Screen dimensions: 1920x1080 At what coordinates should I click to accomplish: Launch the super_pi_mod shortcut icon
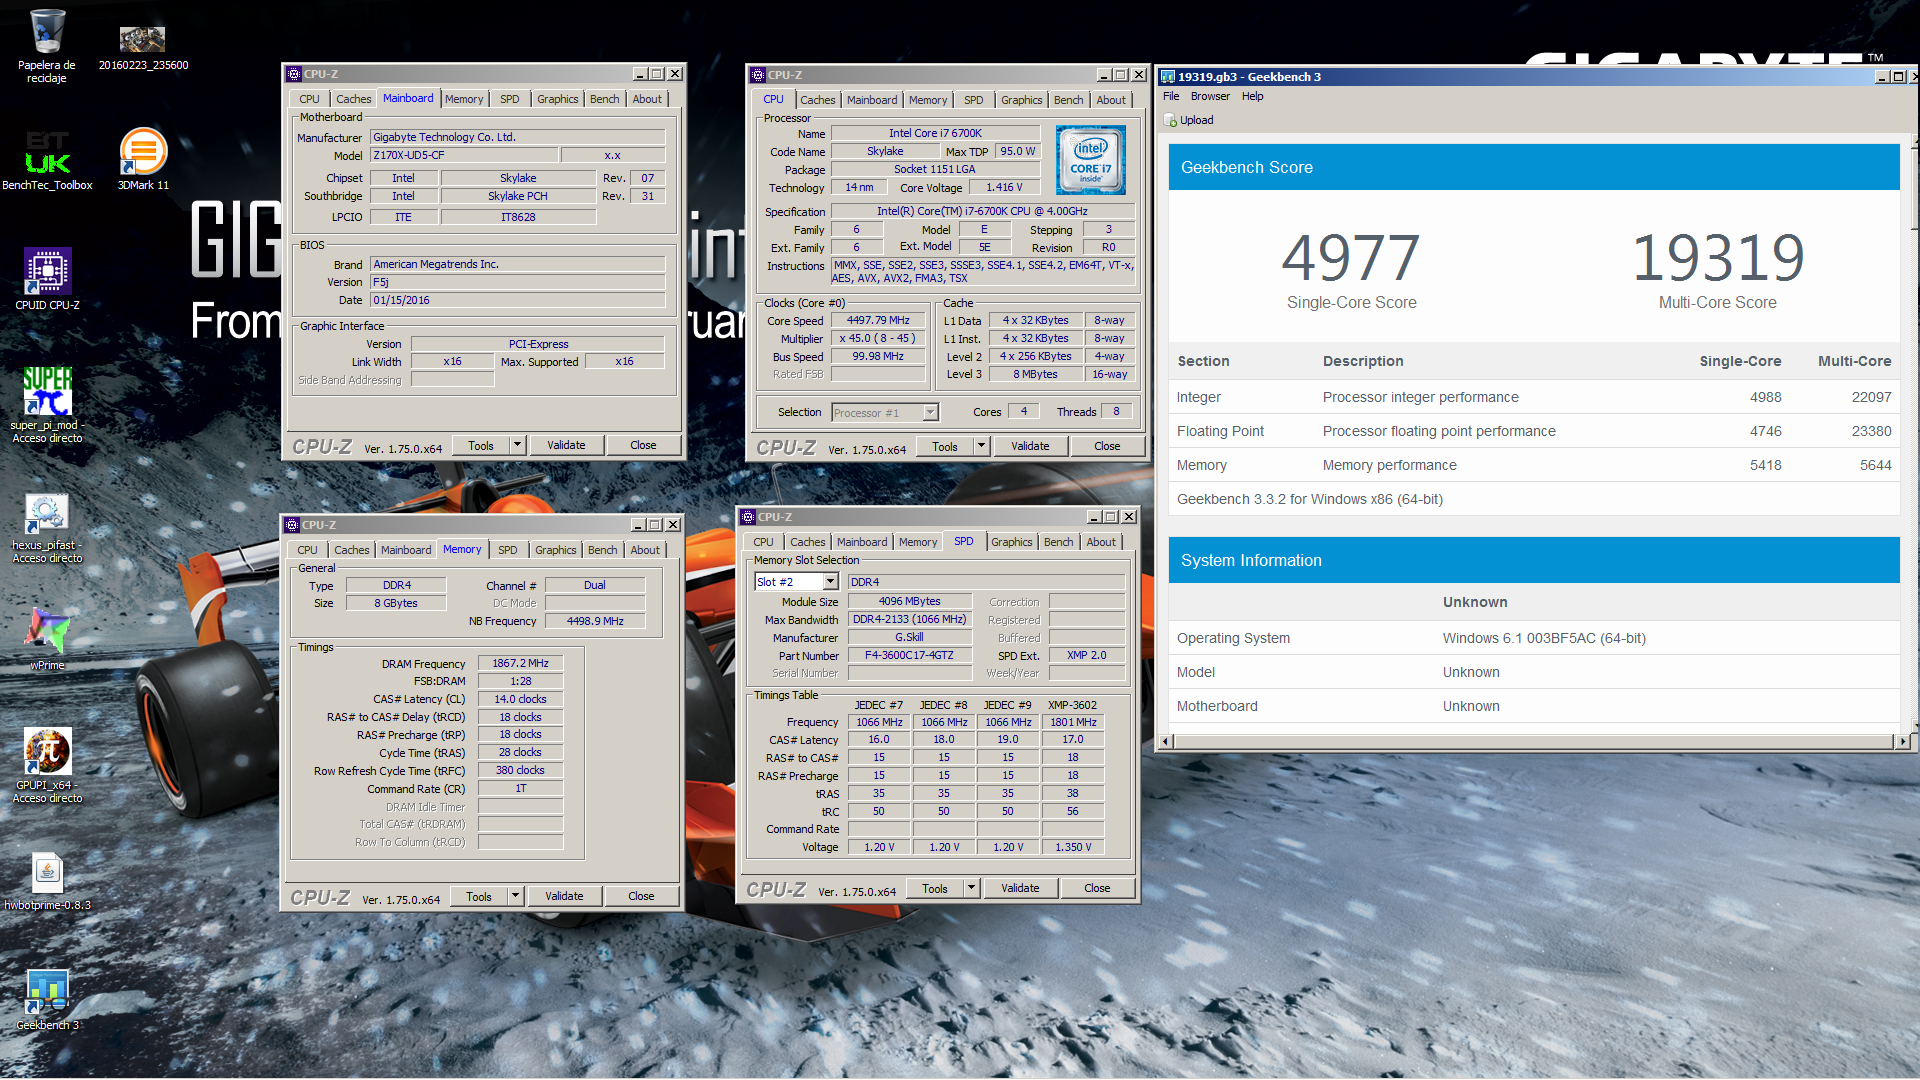(x=47, y=391)
